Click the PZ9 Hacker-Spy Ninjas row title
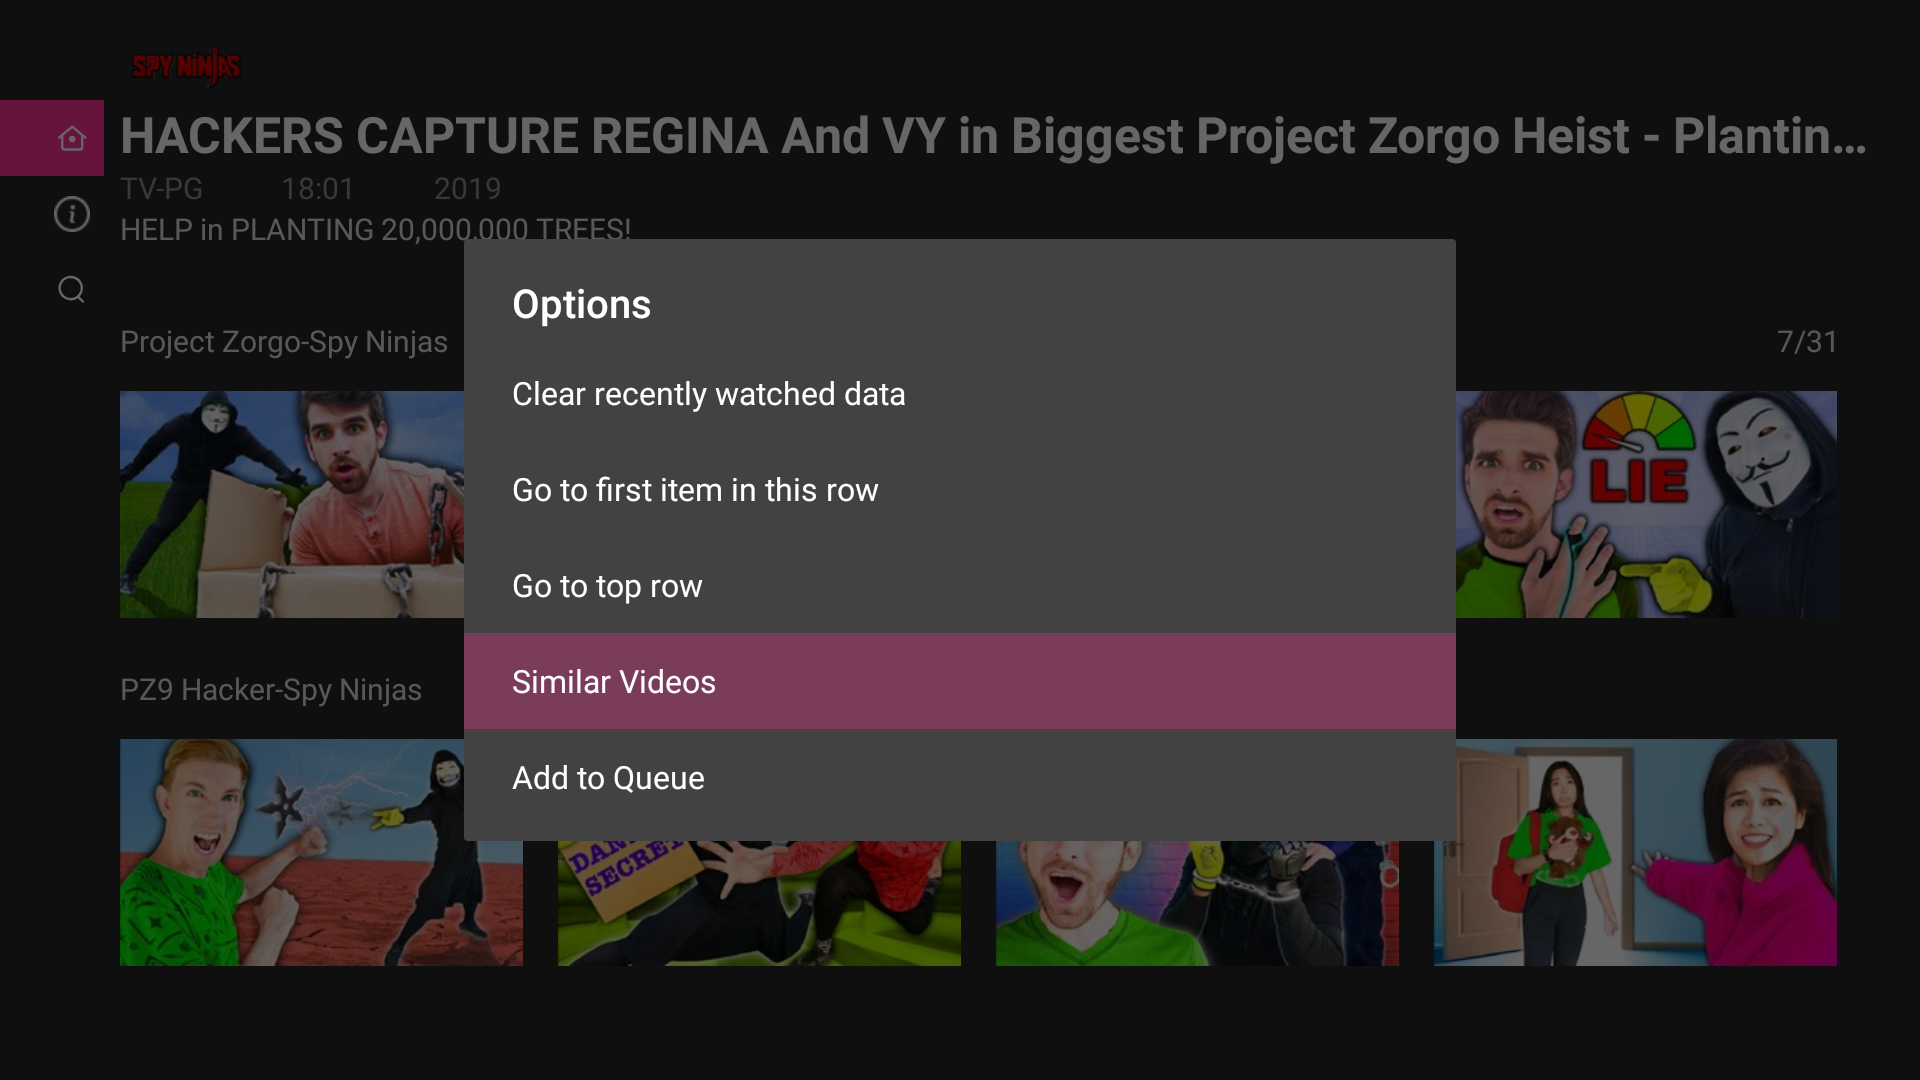Viewport: 1920px width, 1080px height. pos(271,690)
